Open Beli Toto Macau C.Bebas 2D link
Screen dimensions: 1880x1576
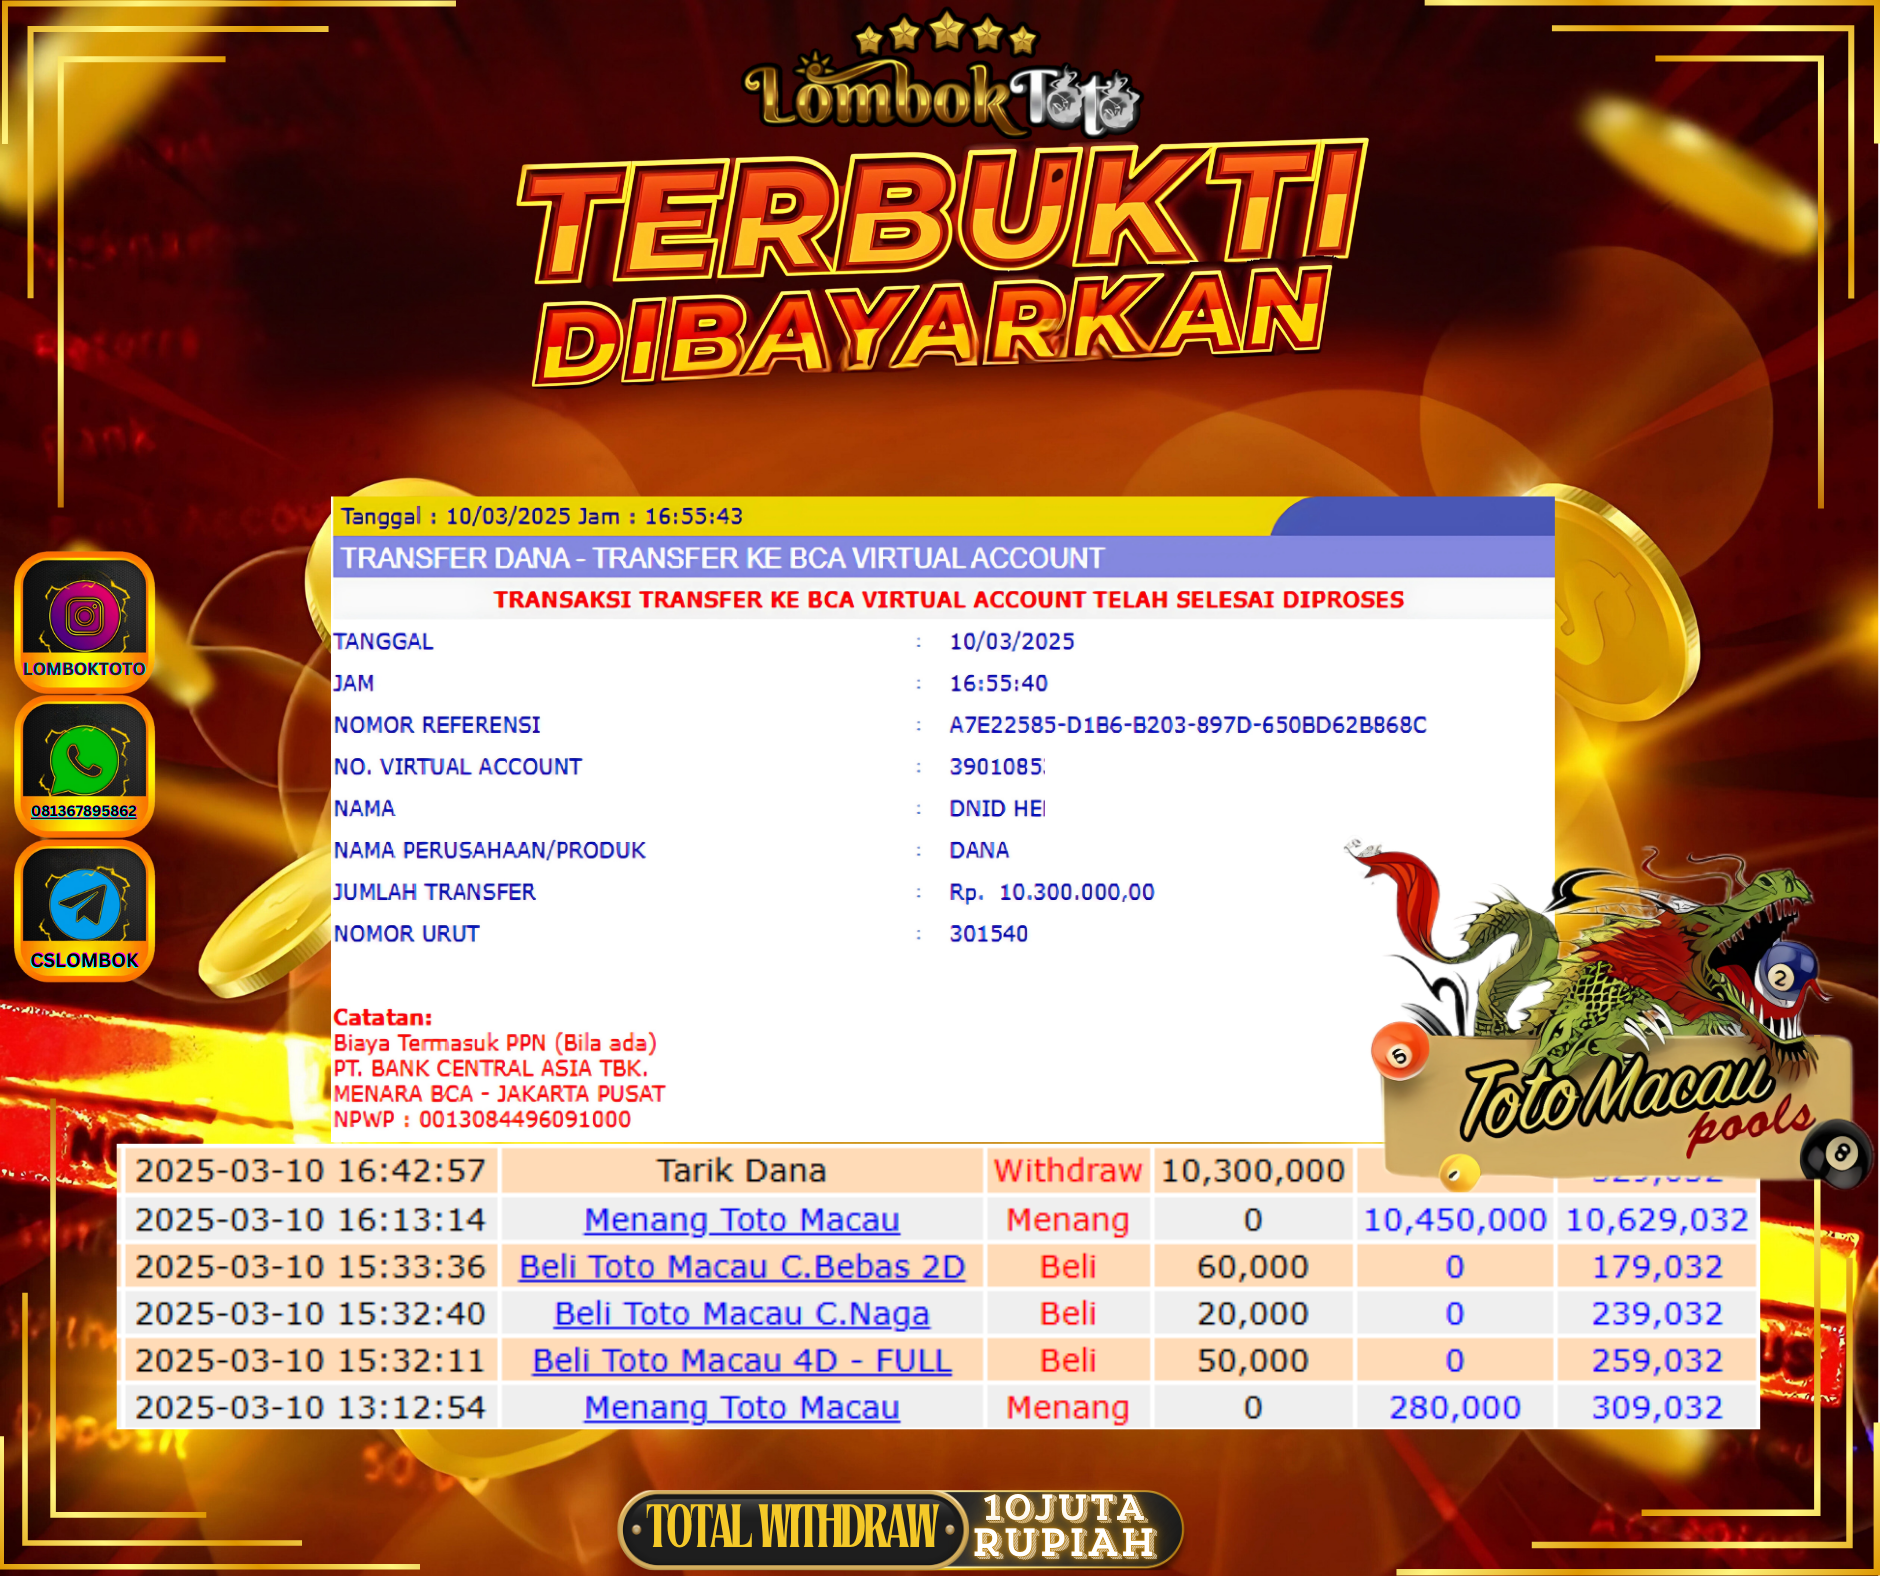click(x=741, y=1267)
